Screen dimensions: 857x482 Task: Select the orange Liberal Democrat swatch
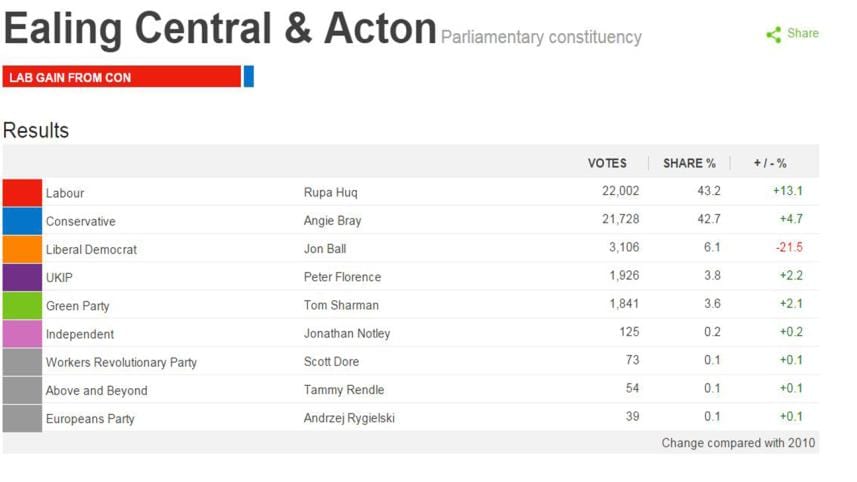(x=22, y=249)
